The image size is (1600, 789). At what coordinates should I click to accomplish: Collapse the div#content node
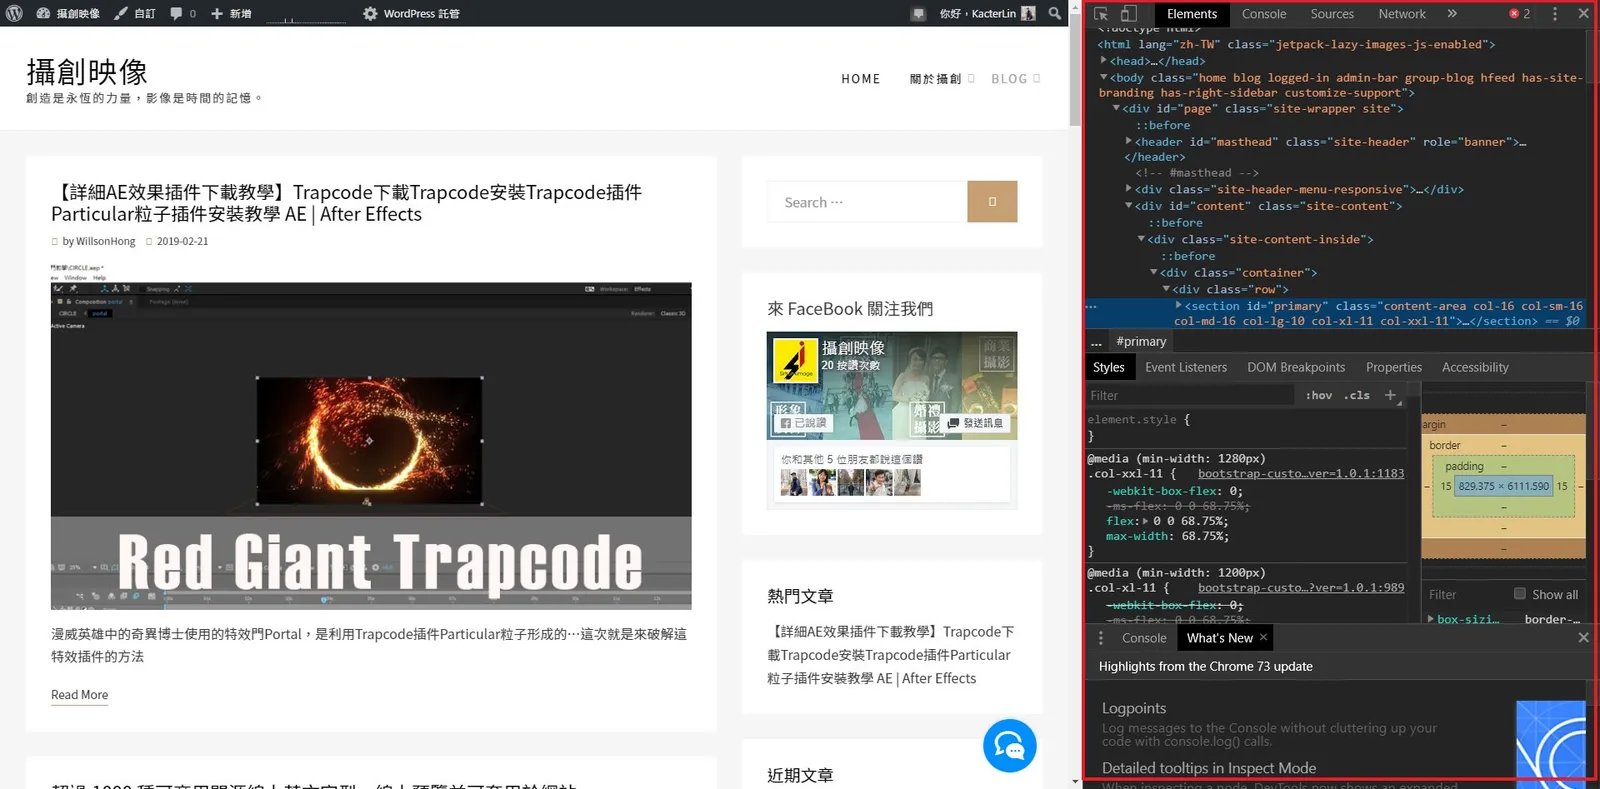pos(1129,205)
